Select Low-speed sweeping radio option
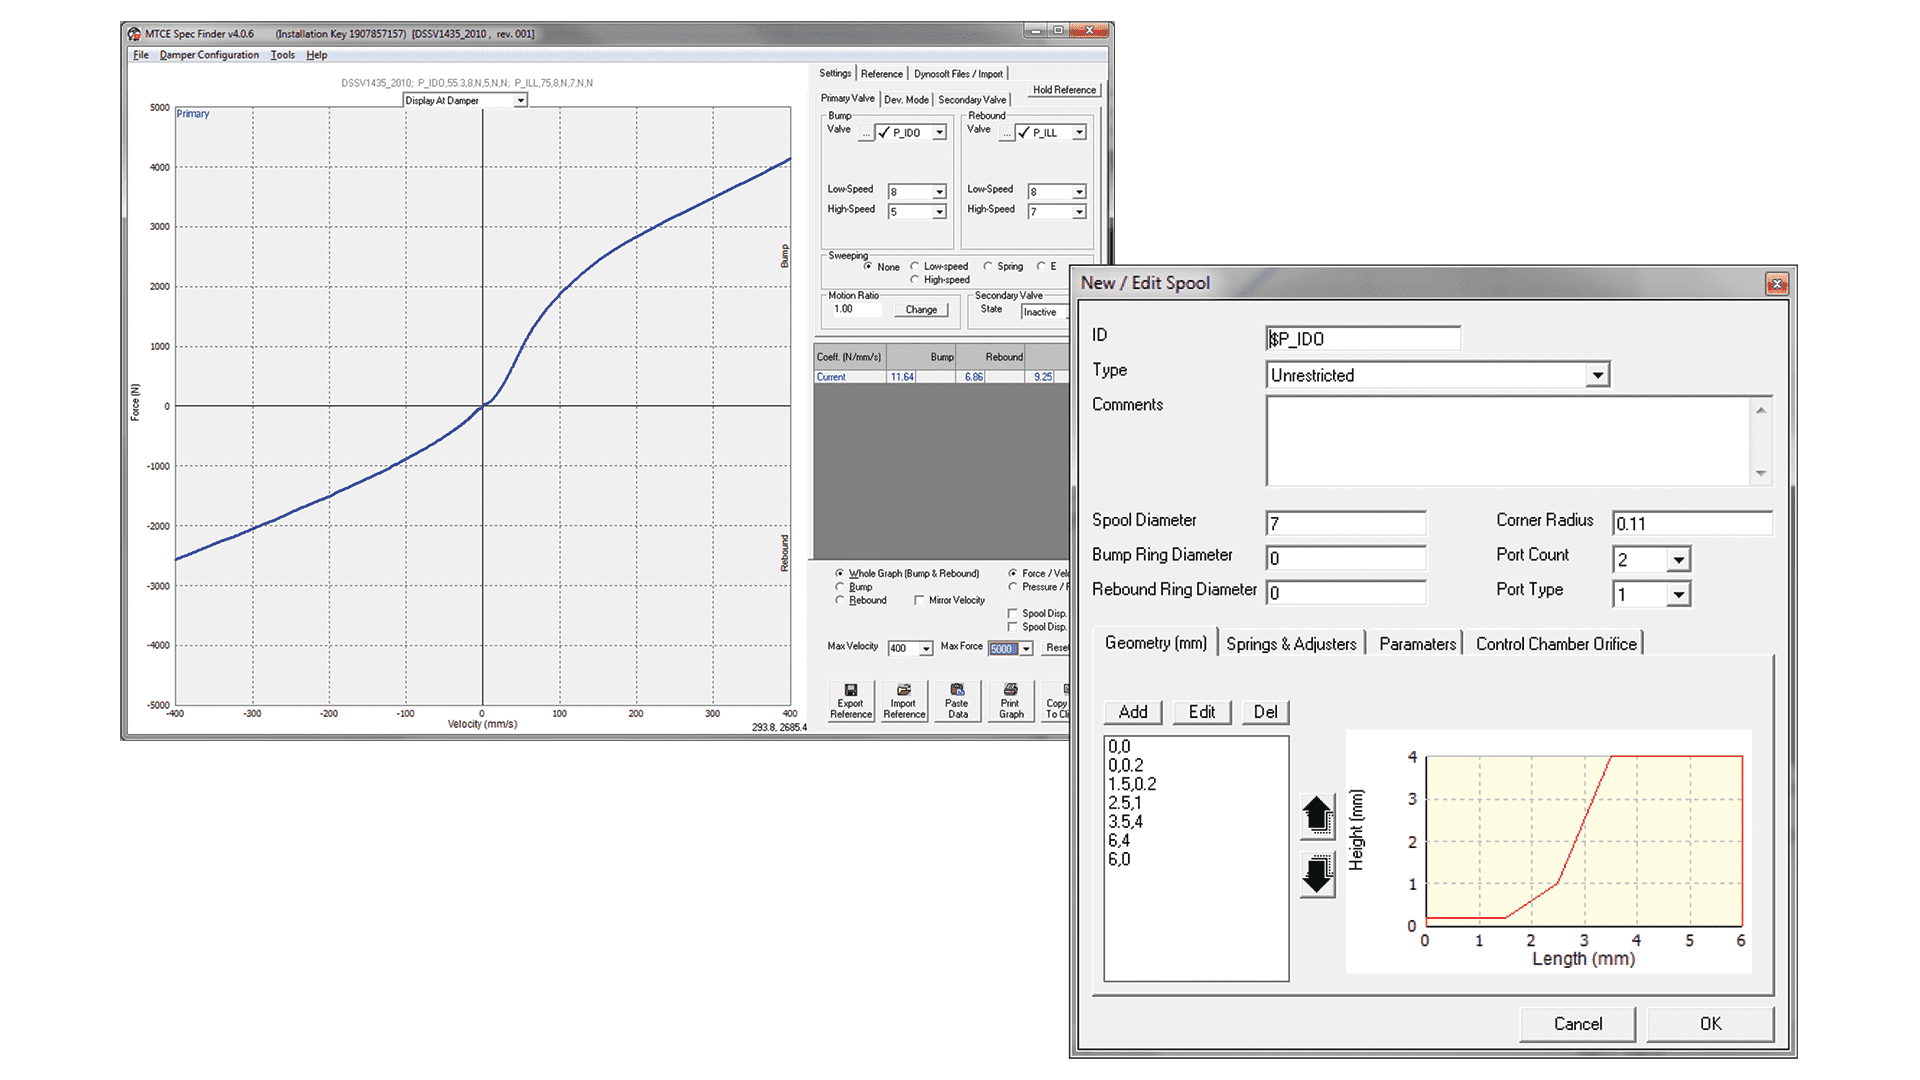1920x1080 pixels. pyautogui.click(x=915, y=267)
